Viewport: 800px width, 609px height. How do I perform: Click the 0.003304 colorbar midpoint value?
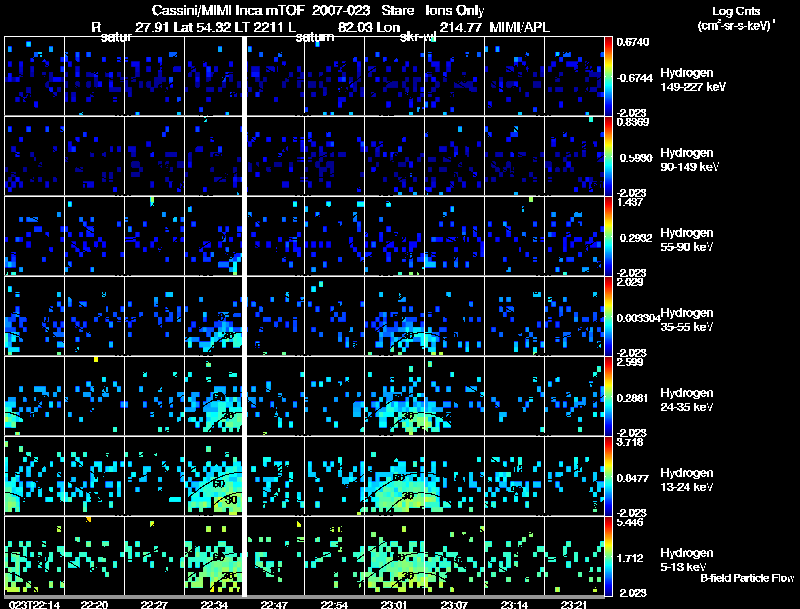click(638, 318)
